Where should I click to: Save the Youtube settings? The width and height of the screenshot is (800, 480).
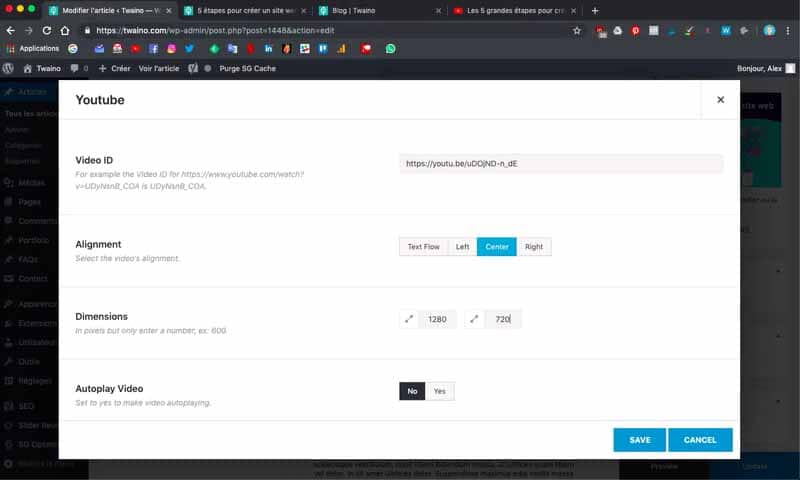639,440
